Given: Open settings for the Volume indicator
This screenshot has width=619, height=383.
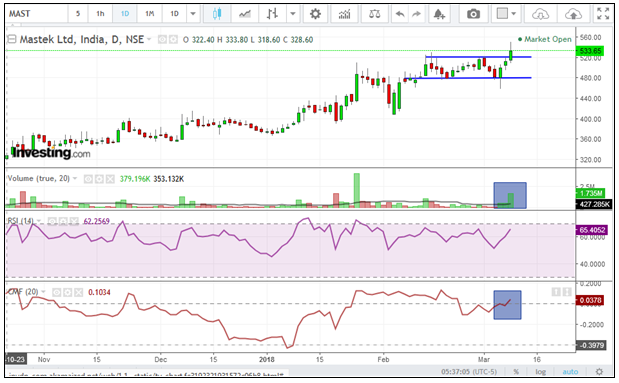Looking at the screenshot, I should pos(99,179).
